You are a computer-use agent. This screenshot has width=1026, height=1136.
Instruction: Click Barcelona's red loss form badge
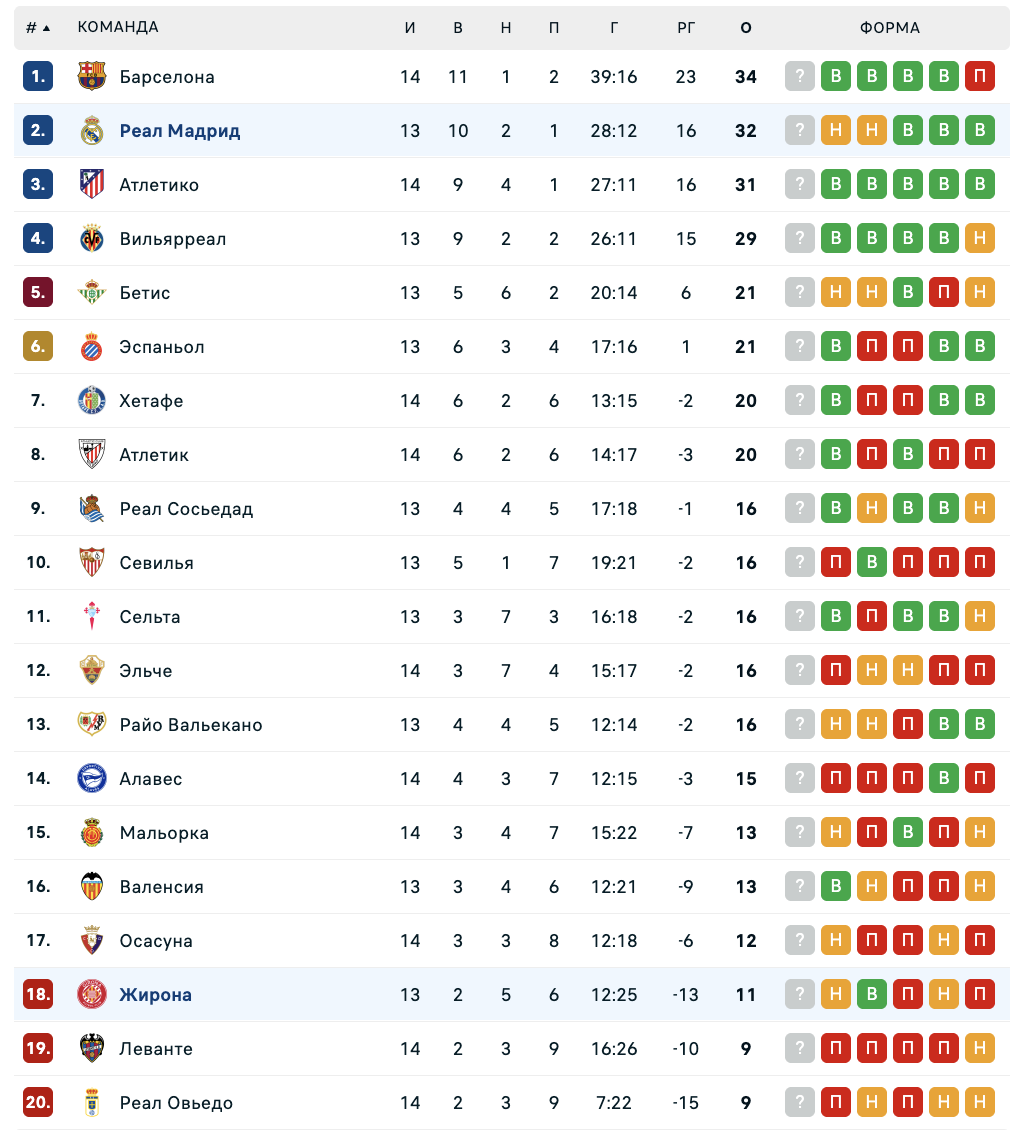coord(980,77)
